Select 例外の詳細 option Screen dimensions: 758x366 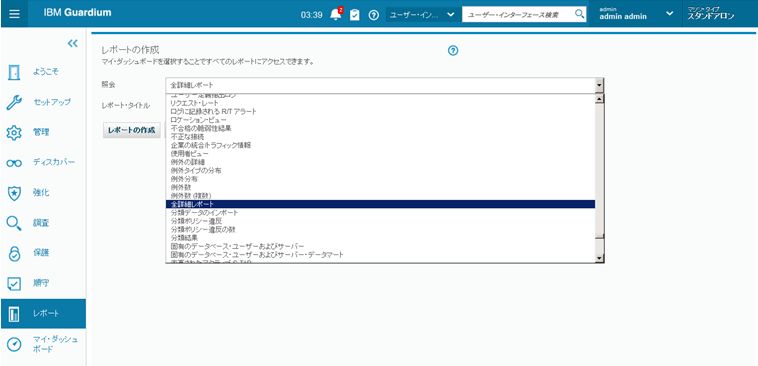(x=380, y=162)
